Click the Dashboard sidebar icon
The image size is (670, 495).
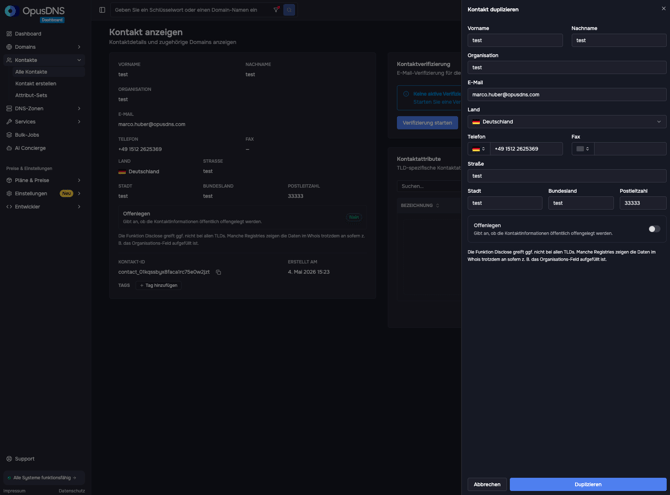tap(9, 34)
